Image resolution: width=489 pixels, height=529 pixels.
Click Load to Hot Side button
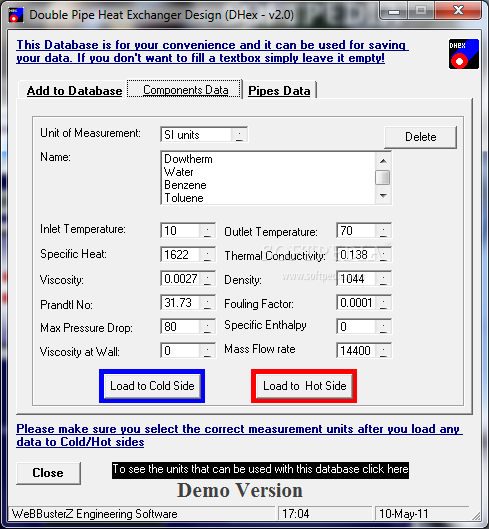304,386
